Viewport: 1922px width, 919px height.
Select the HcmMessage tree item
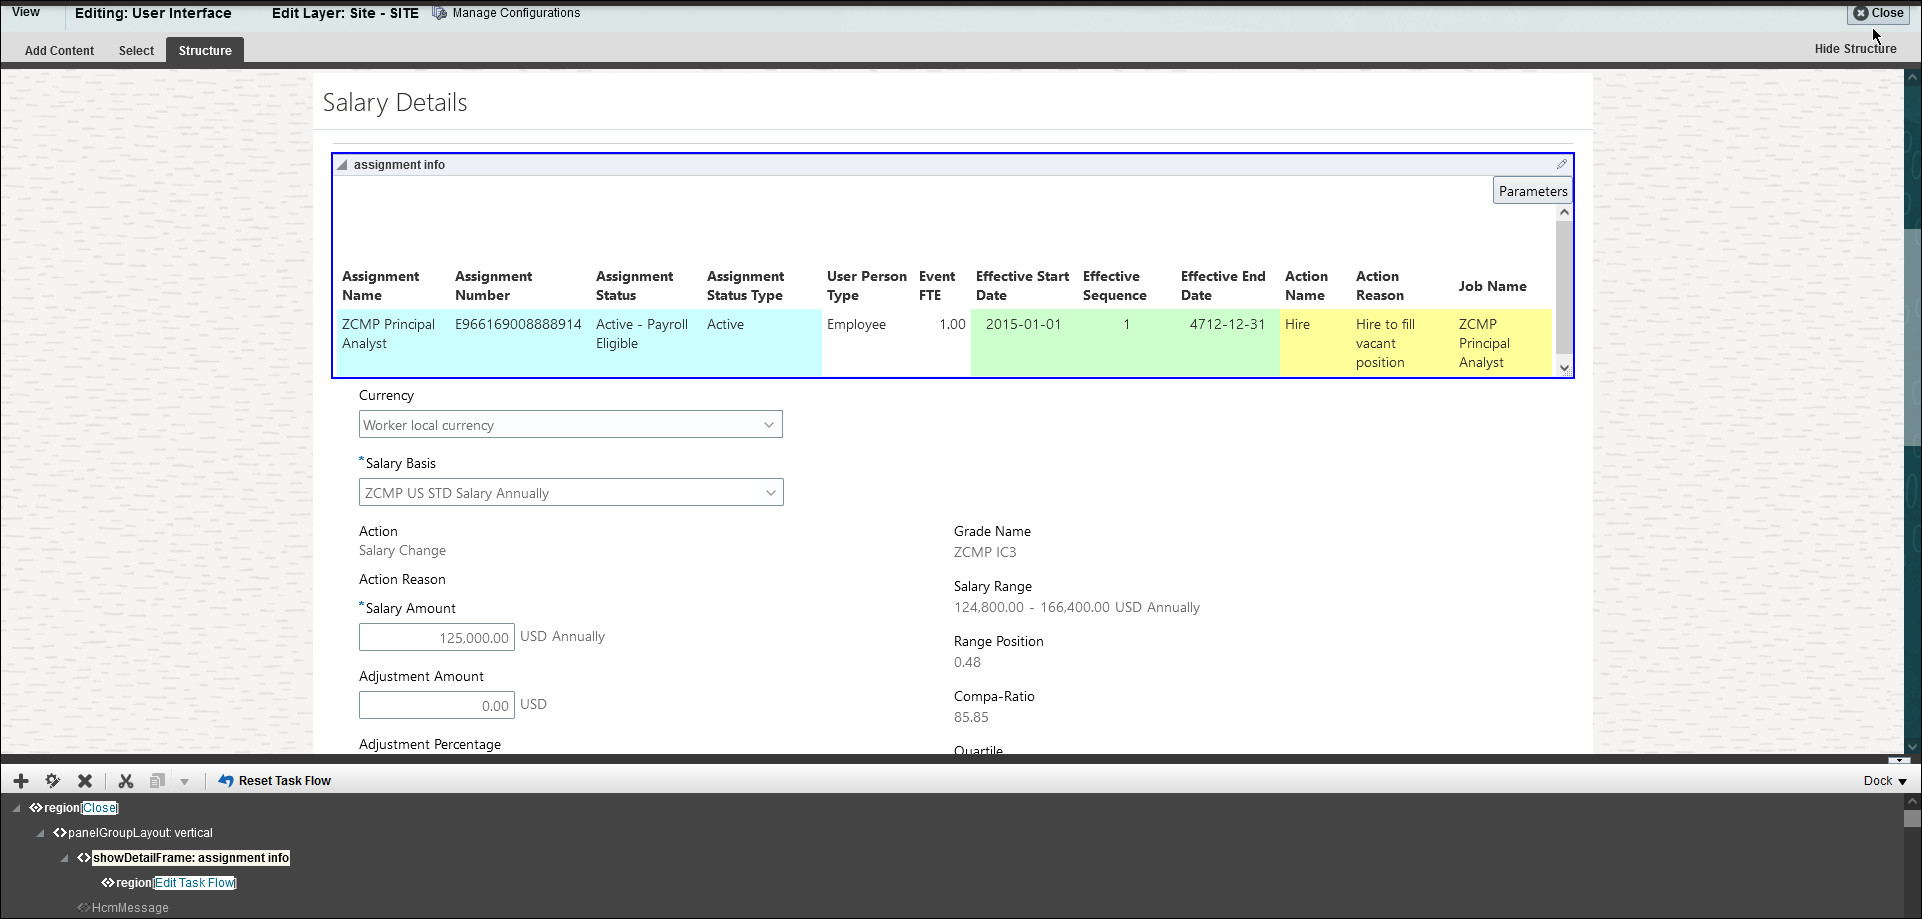pyautogui.click(x=130, y=908)
